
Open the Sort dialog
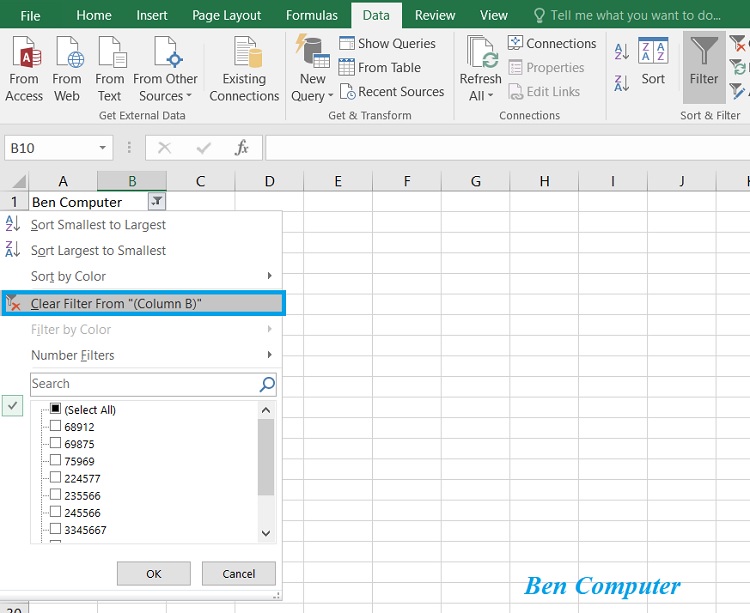(x=653, y=62)
